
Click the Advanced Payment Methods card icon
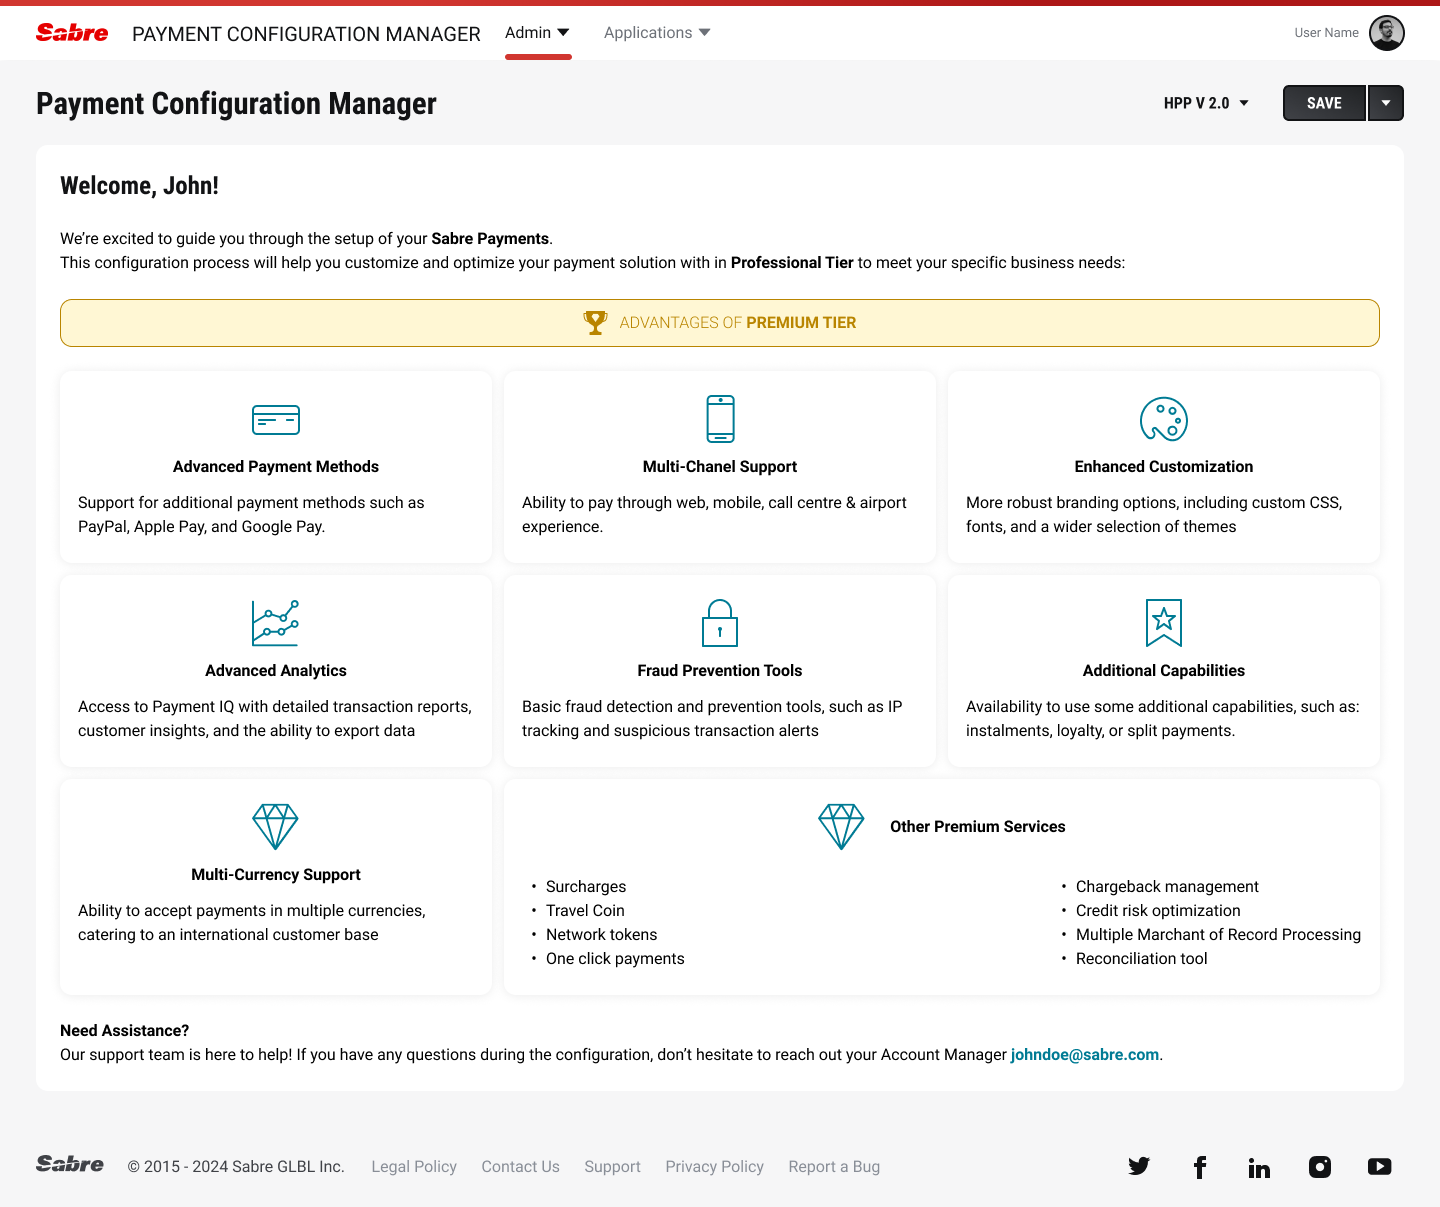tap(276, 420)
